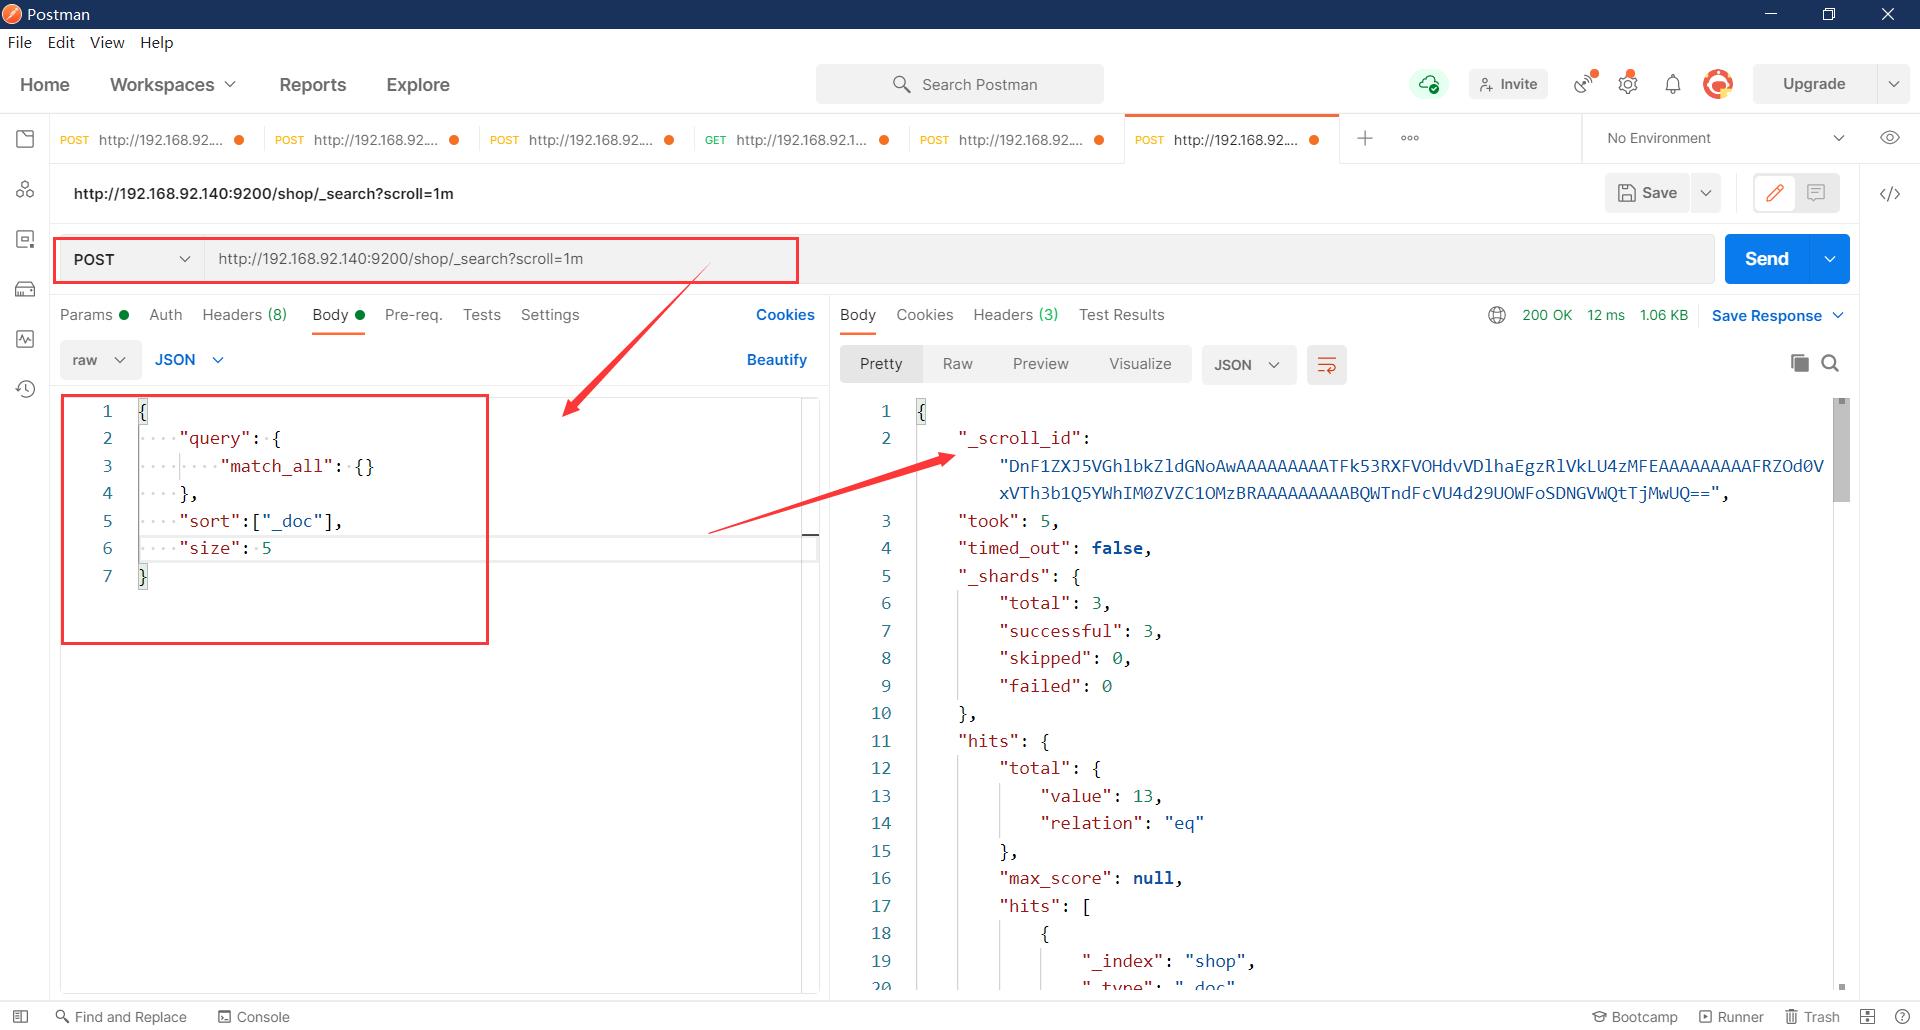The image size is (1920, 1030).
Task: Toggle line wrap in response
Action: [x=1327, y=365]
